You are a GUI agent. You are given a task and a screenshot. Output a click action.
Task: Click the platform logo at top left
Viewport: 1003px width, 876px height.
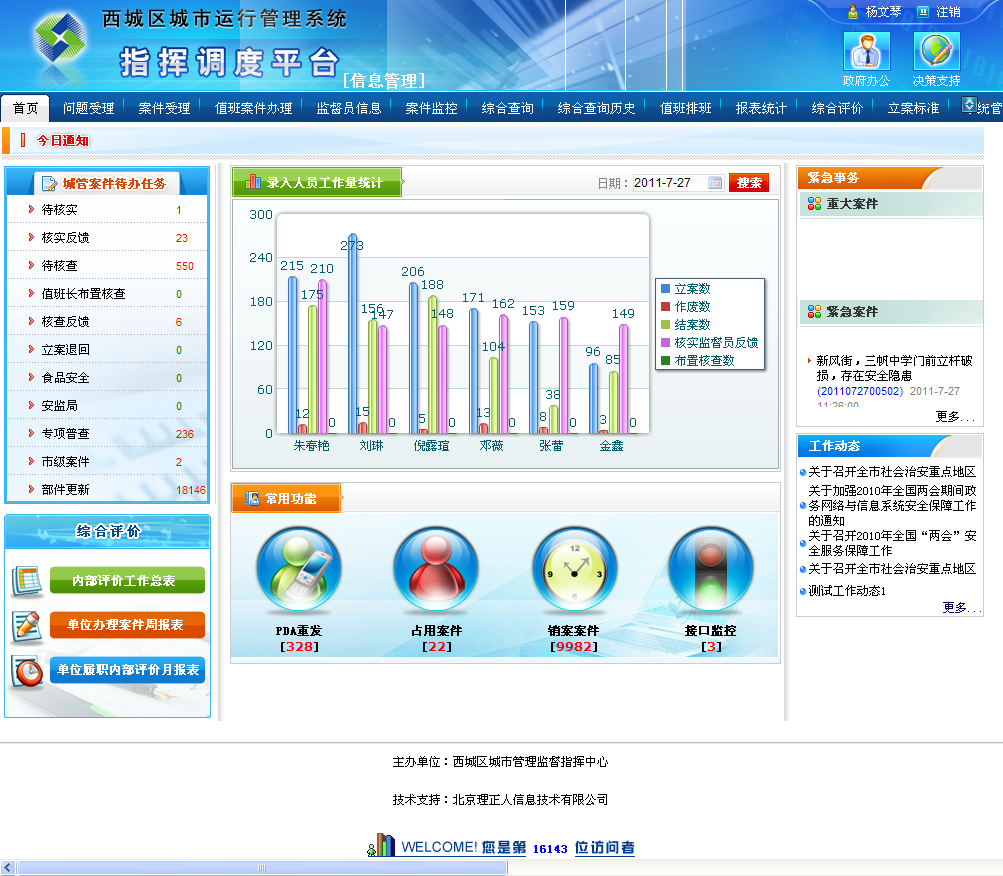(60, 40)
